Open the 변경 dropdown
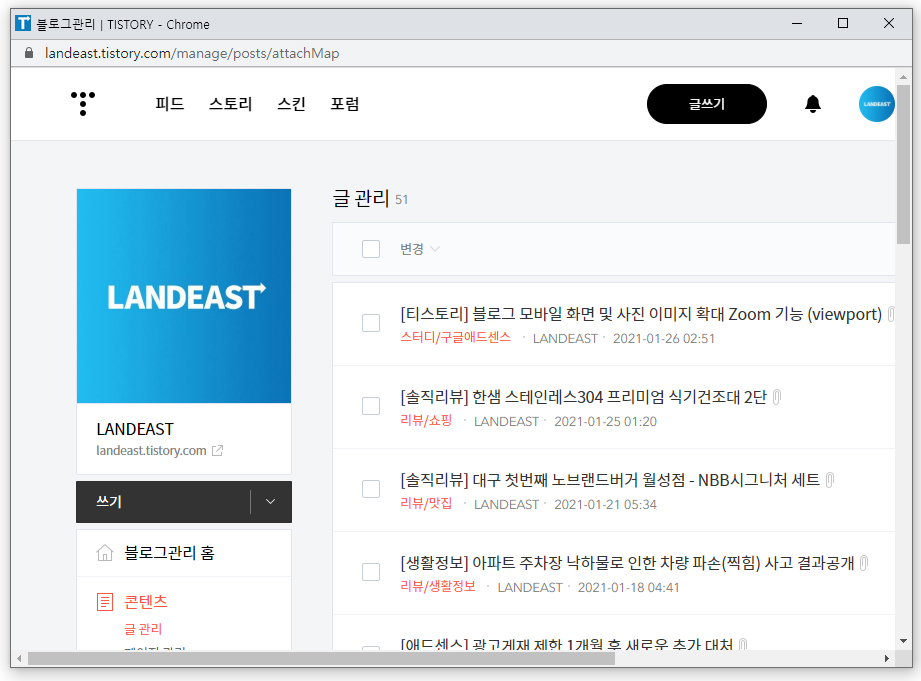 point(419,249)
